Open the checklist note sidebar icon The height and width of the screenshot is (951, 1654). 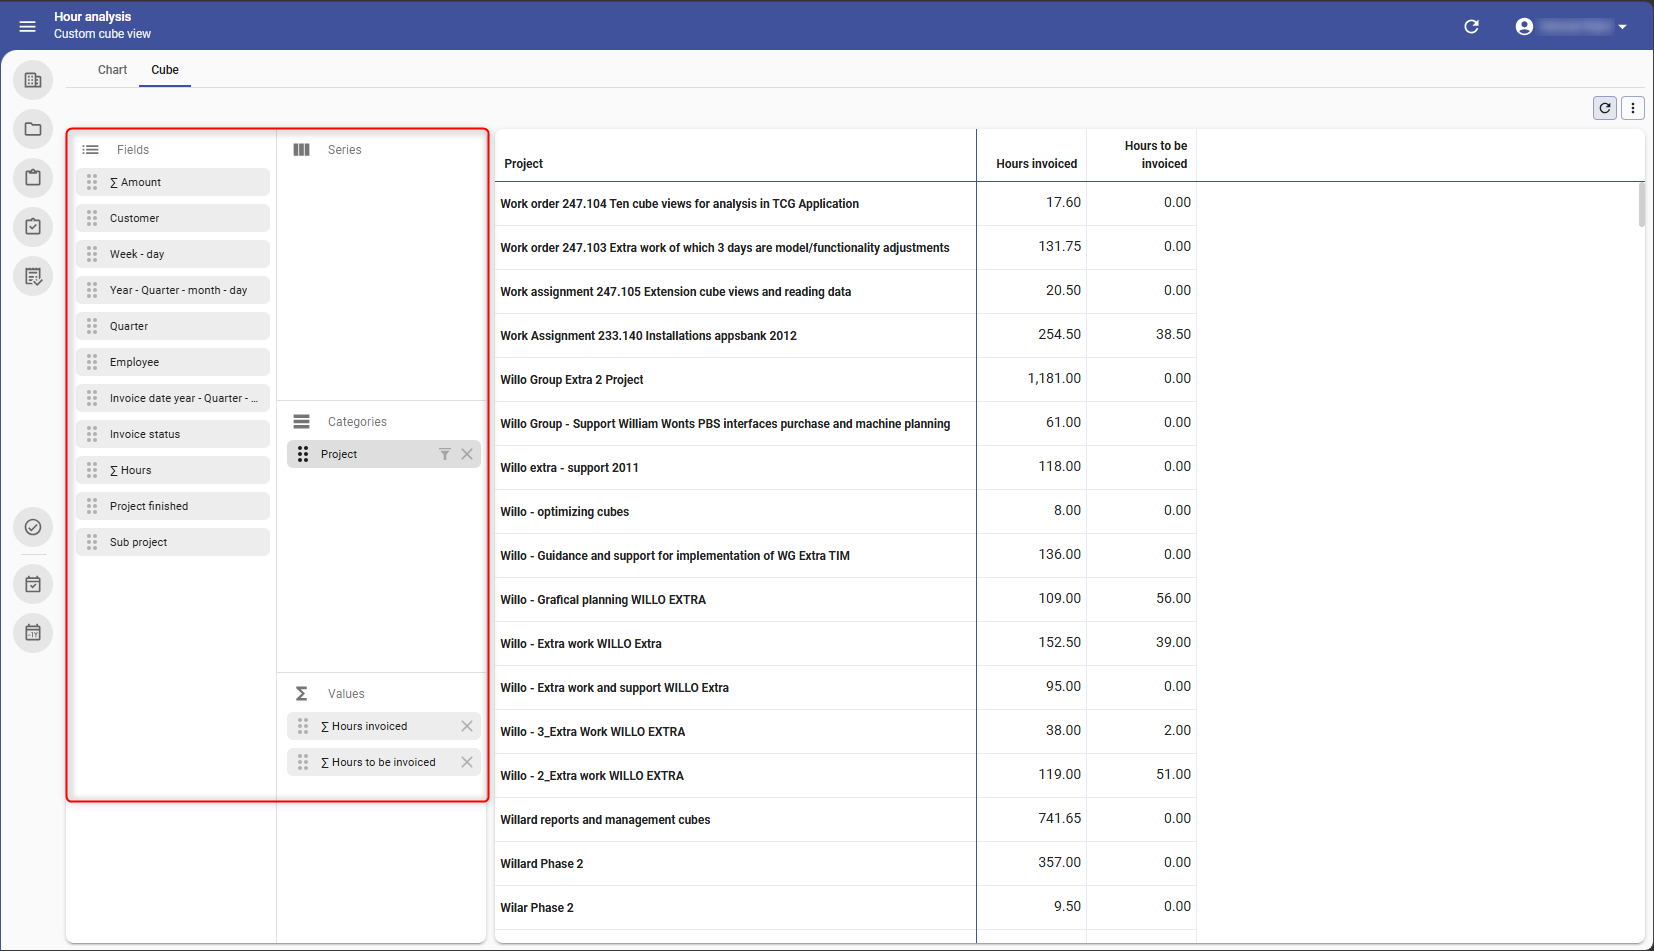click(33, 276)
